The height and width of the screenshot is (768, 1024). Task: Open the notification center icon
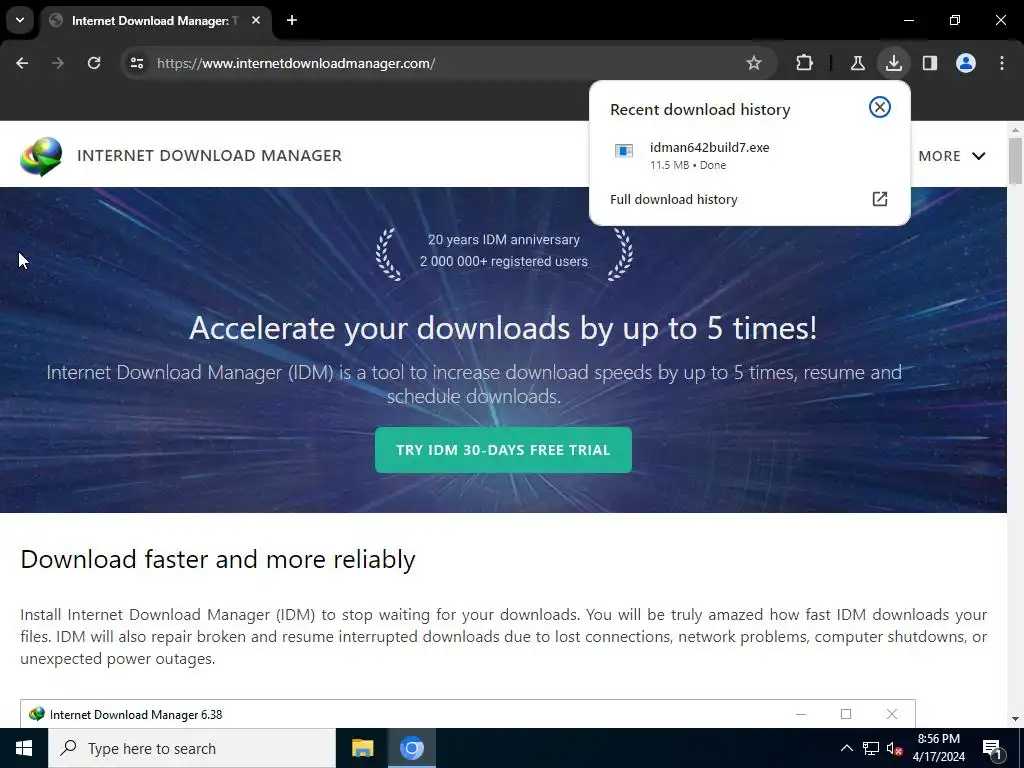pyautogui.click(x=992, y=749)
